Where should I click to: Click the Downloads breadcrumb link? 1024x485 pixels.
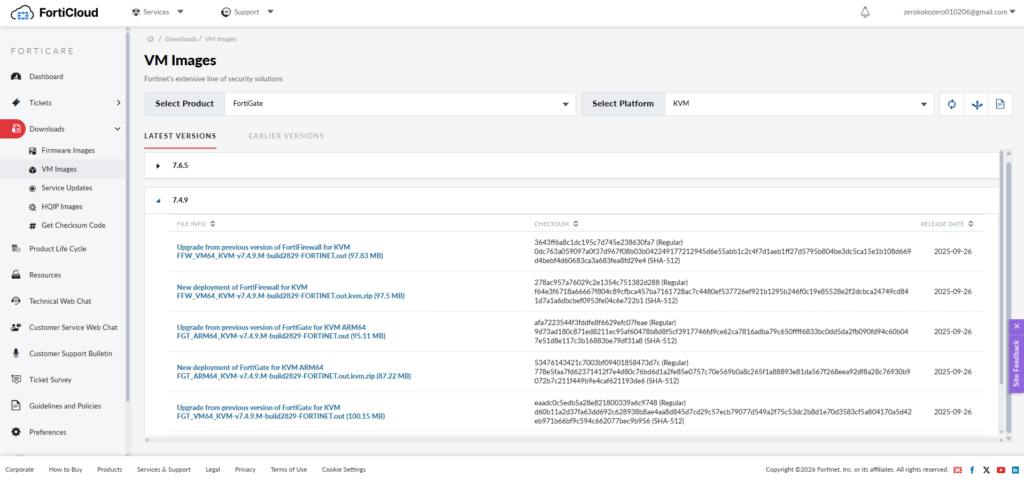(x=181, y=39)
